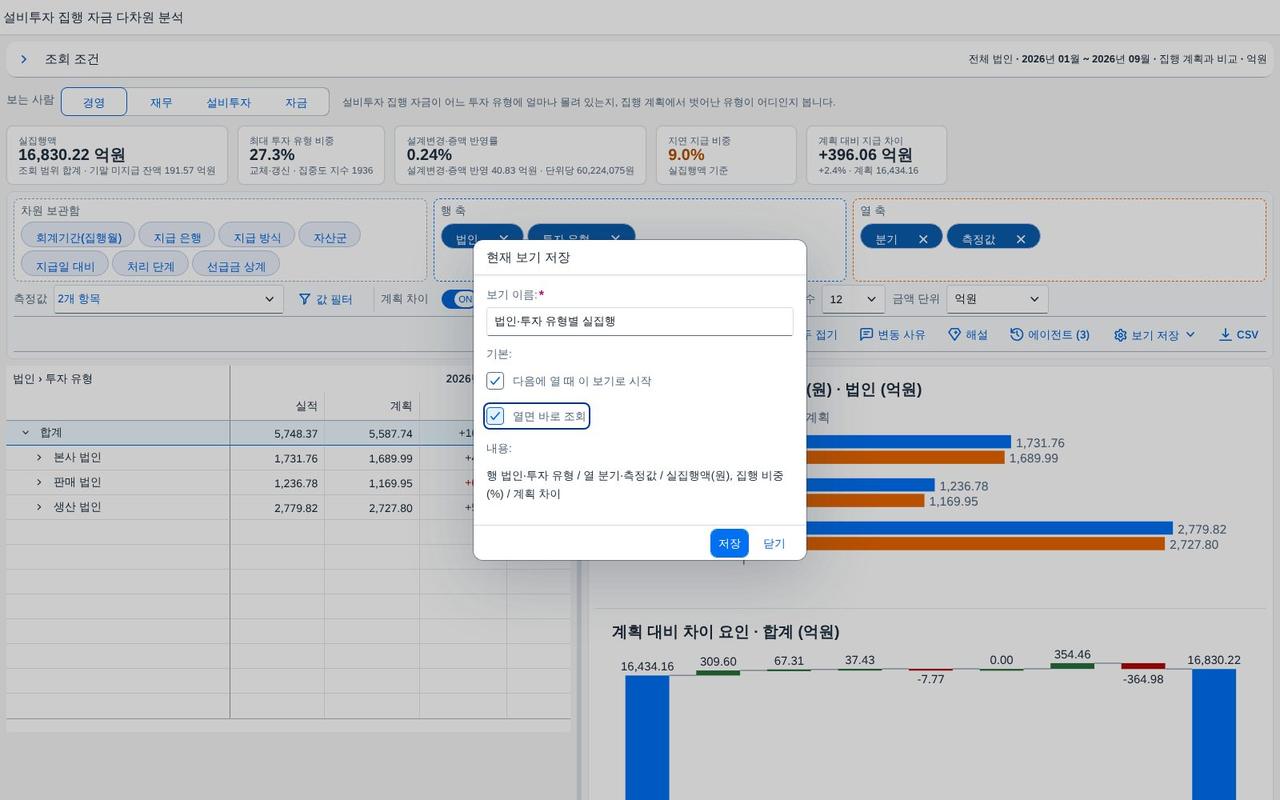Viewport: 1280px width, 800px height.
Task: Uncheck the 열면 바로 조회 checkbox
Action: (495, 416)
